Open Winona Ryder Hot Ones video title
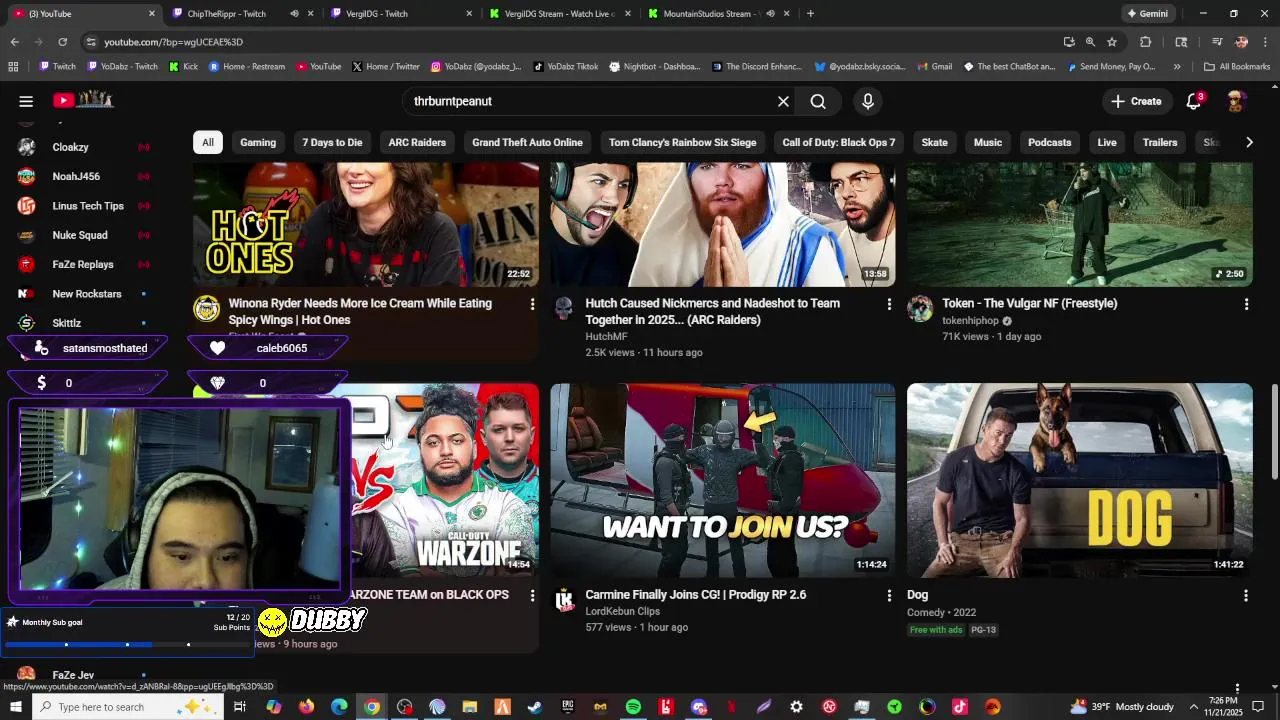Image resolution: width=1280 pixels, height=720 pixels. pyautogui.click(x=360, y=311)
